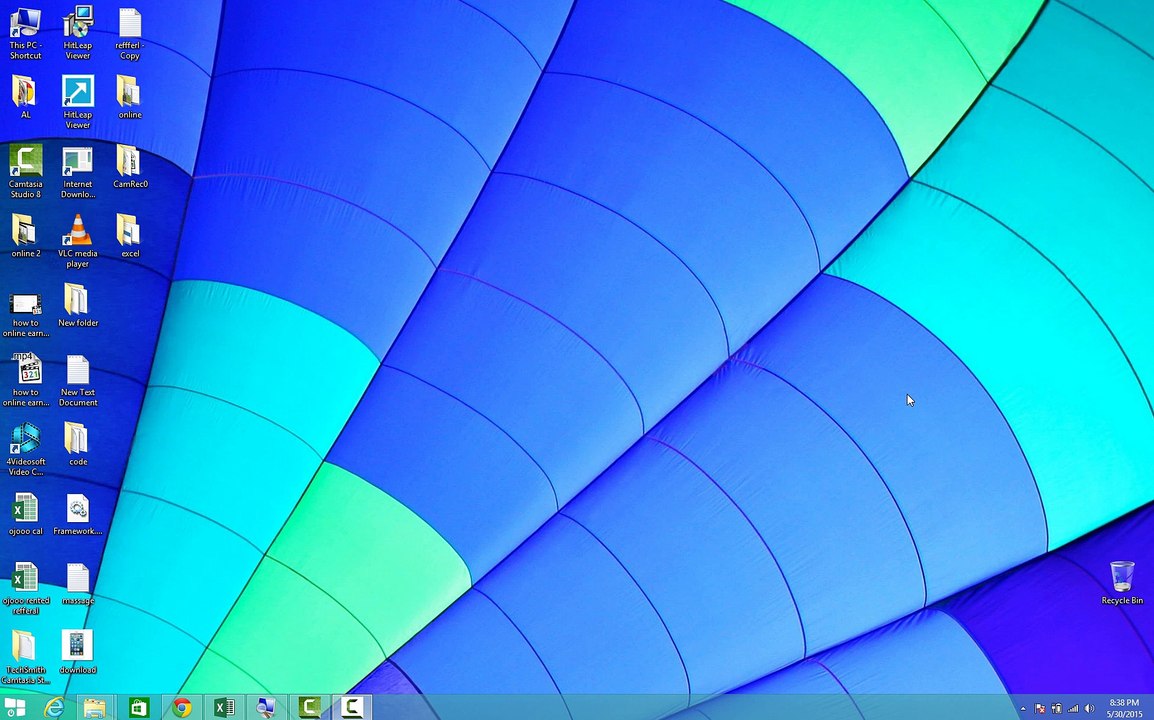Open the VLC media player shortcut
This screenshot has width=1154, height=720.
coord(77,231)
